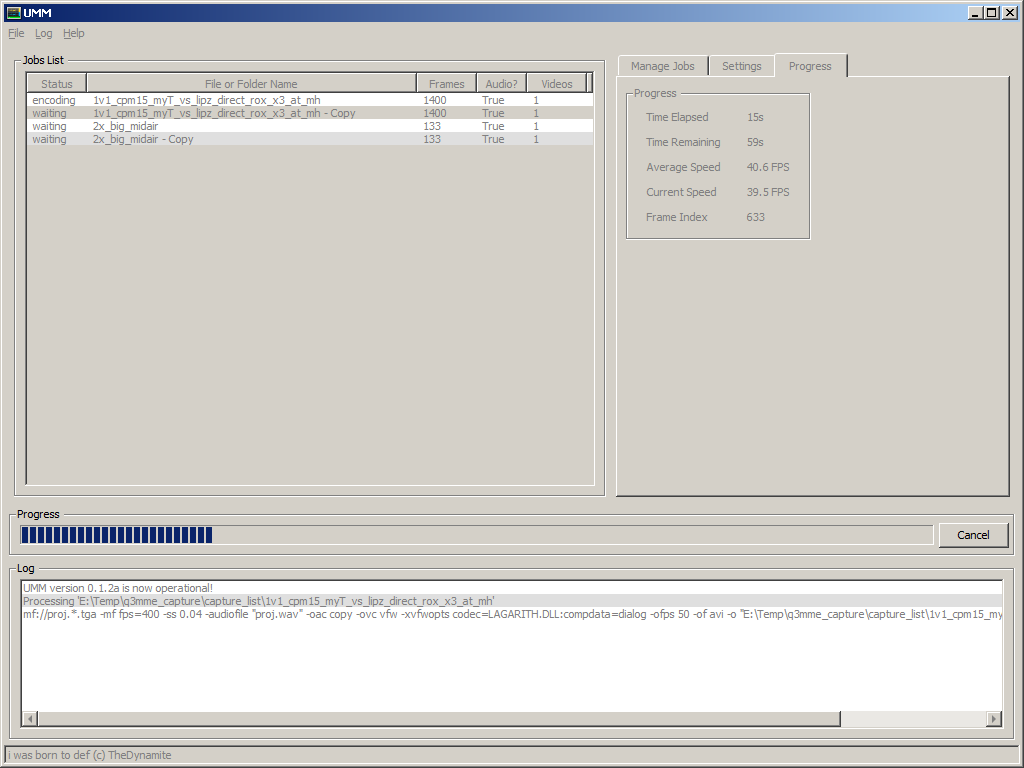This screenshot has height=768, width=1024.
Task: Click the encoding progress bar
Action: point(476,535)
